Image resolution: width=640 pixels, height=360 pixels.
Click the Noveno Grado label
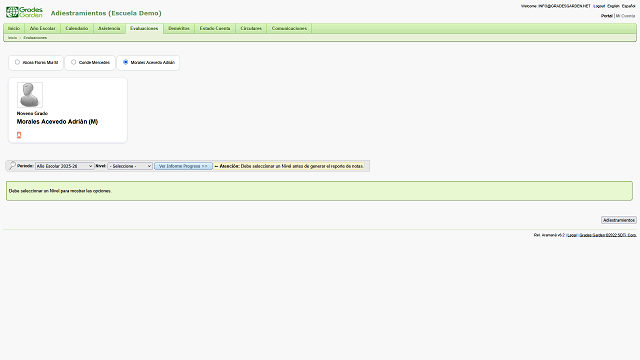pyautogui.click(x=32, y=113)
